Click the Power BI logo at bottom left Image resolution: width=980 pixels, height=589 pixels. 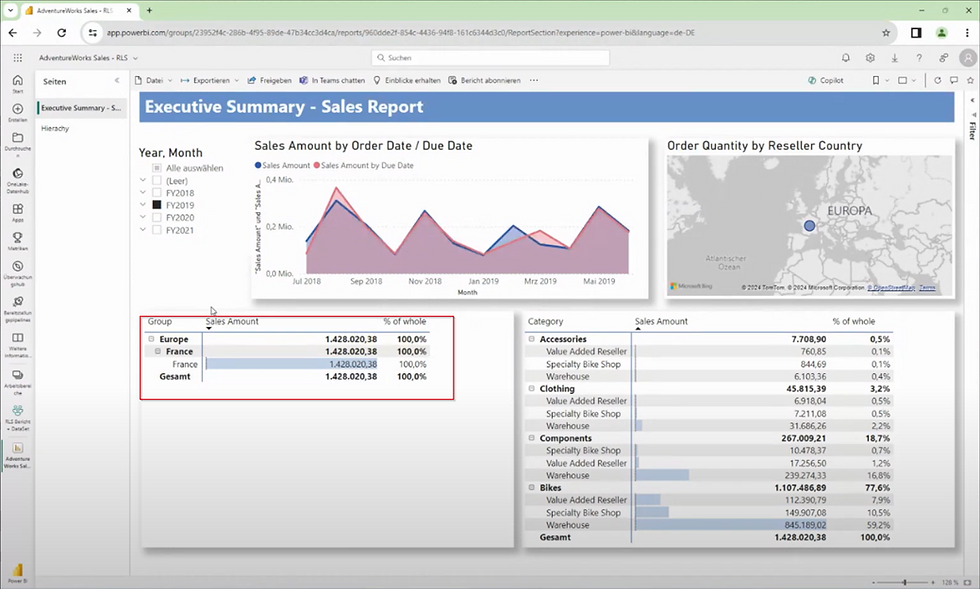click(18, 572)
